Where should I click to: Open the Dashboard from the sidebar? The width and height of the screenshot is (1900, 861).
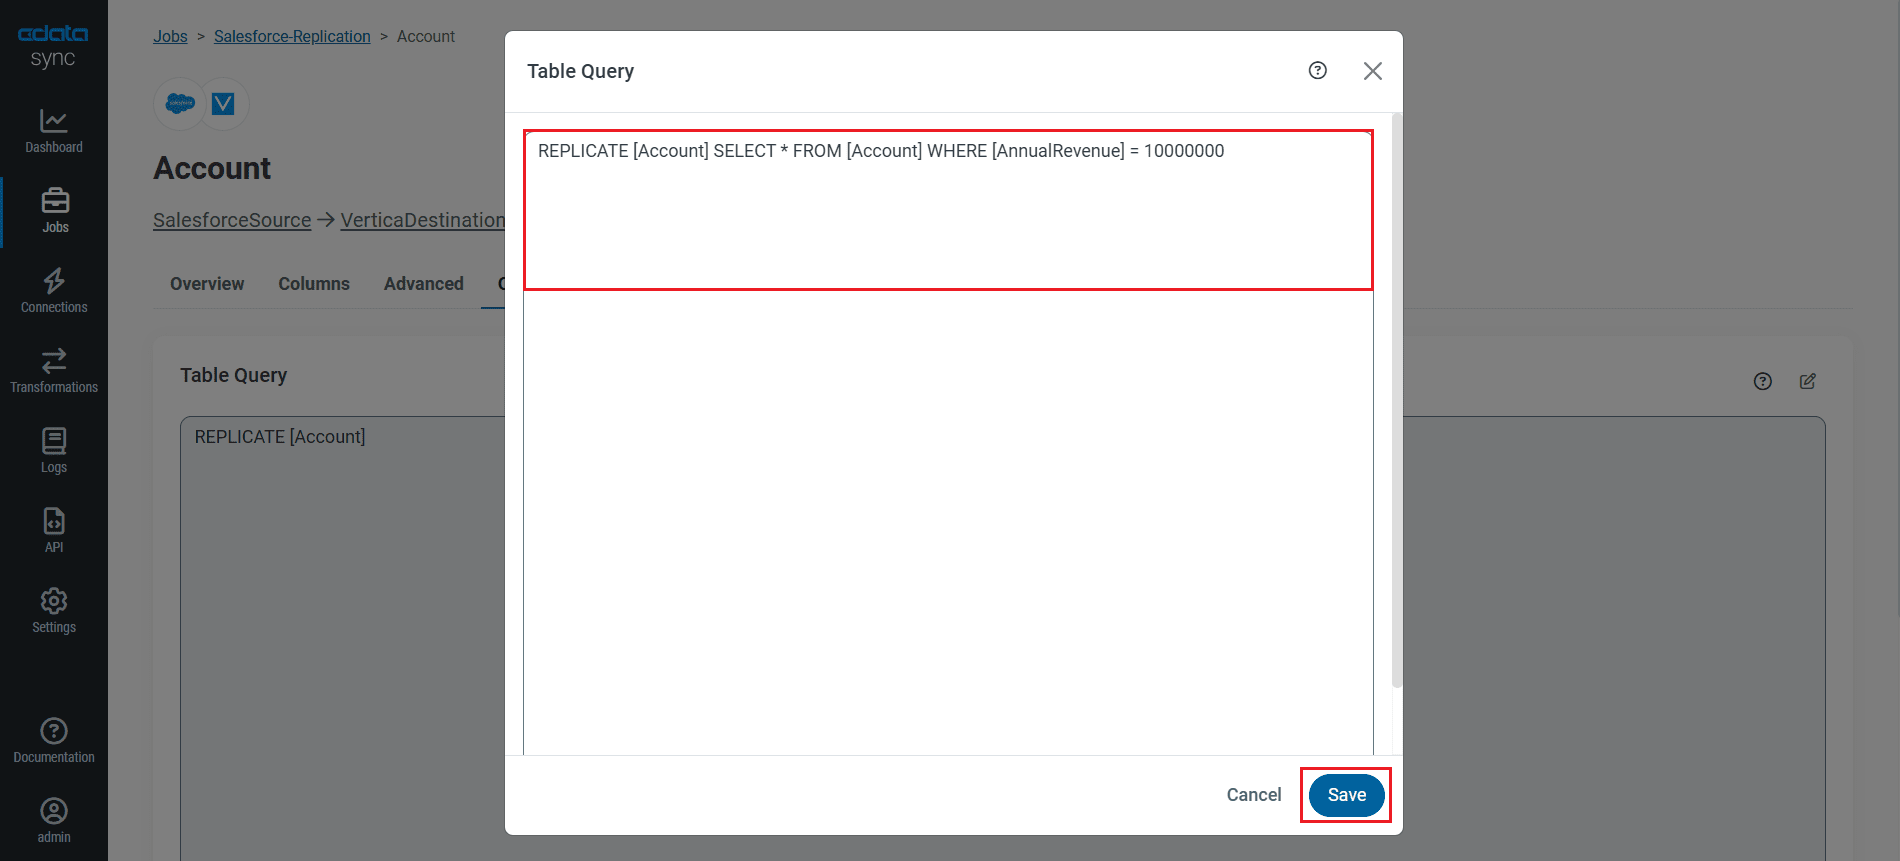54,131
